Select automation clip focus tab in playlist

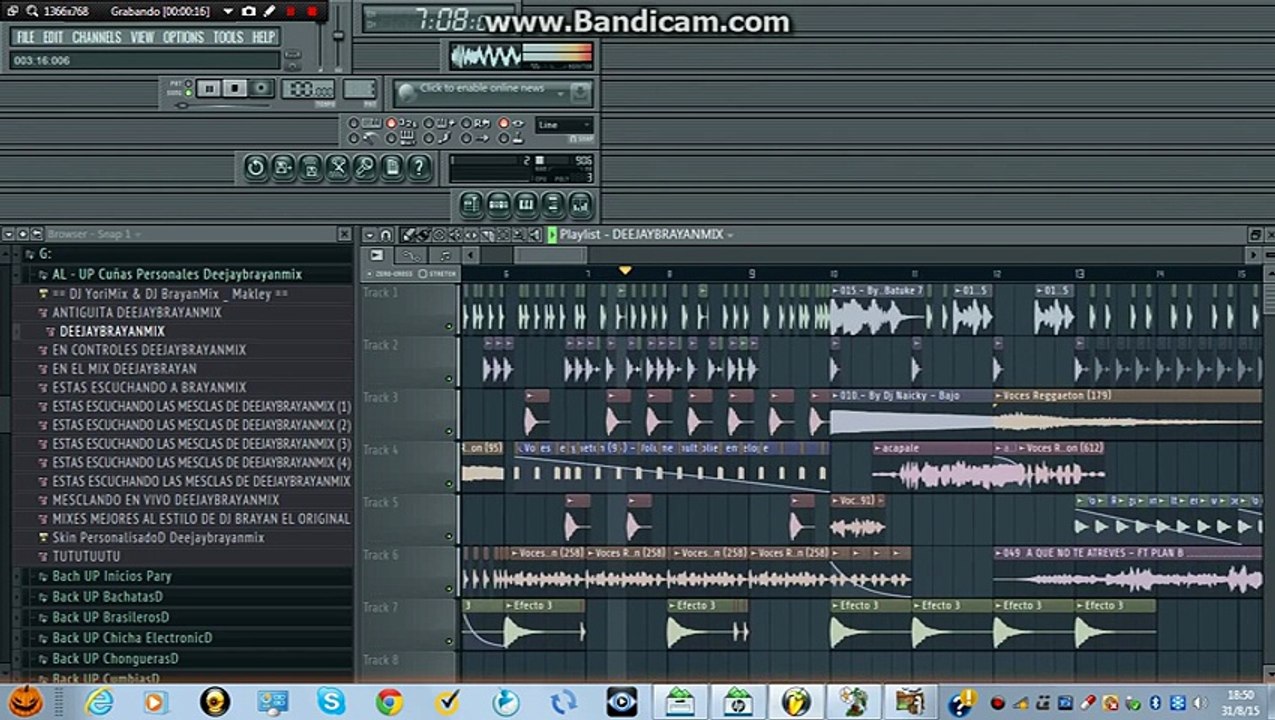(x=411, y=256)
